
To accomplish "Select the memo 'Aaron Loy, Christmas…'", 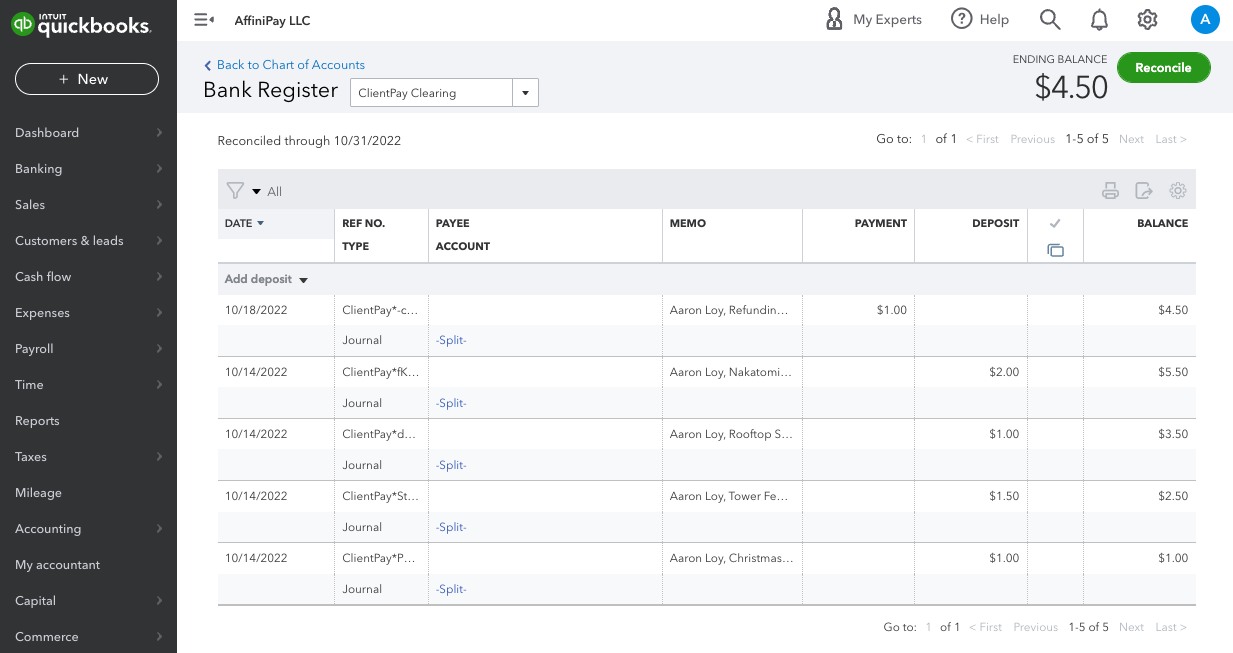I will coord(730,558).
